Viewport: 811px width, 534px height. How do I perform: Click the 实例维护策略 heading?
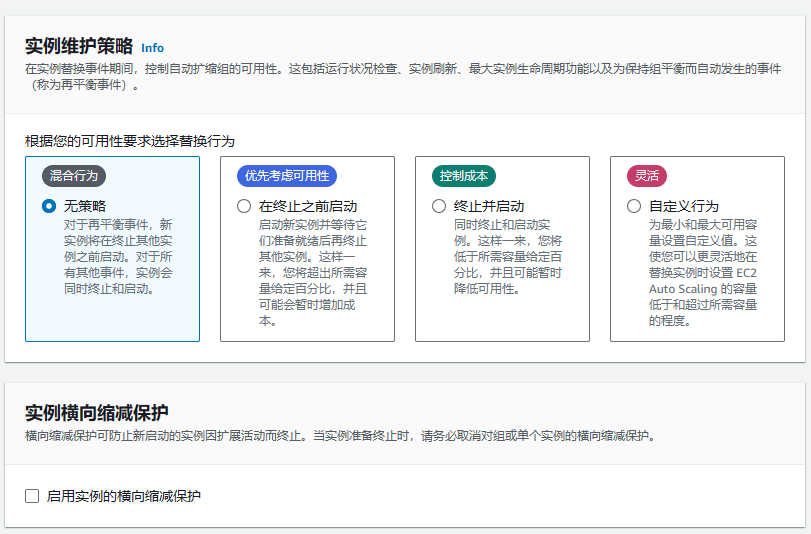pos(79,46)
